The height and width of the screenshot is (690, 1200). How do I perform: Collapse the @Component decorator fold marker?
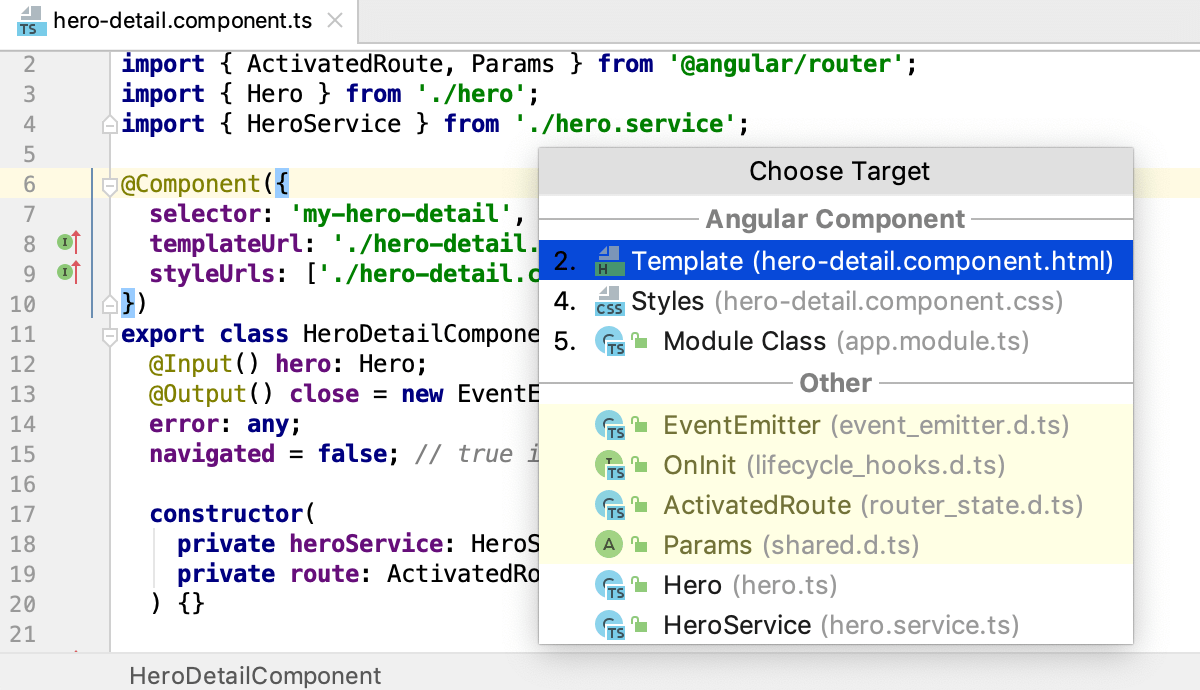pos(110,184)
